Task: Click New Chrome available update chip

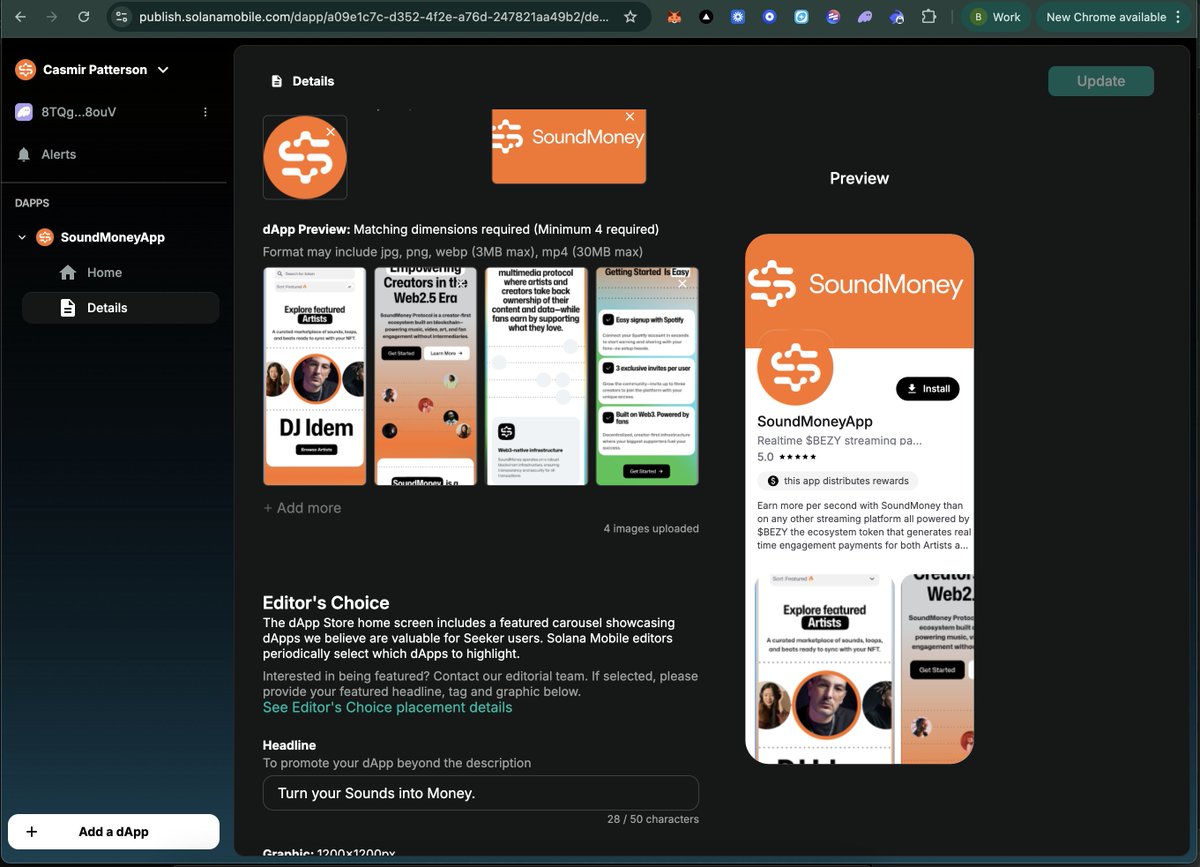Action: point(1105,17)
